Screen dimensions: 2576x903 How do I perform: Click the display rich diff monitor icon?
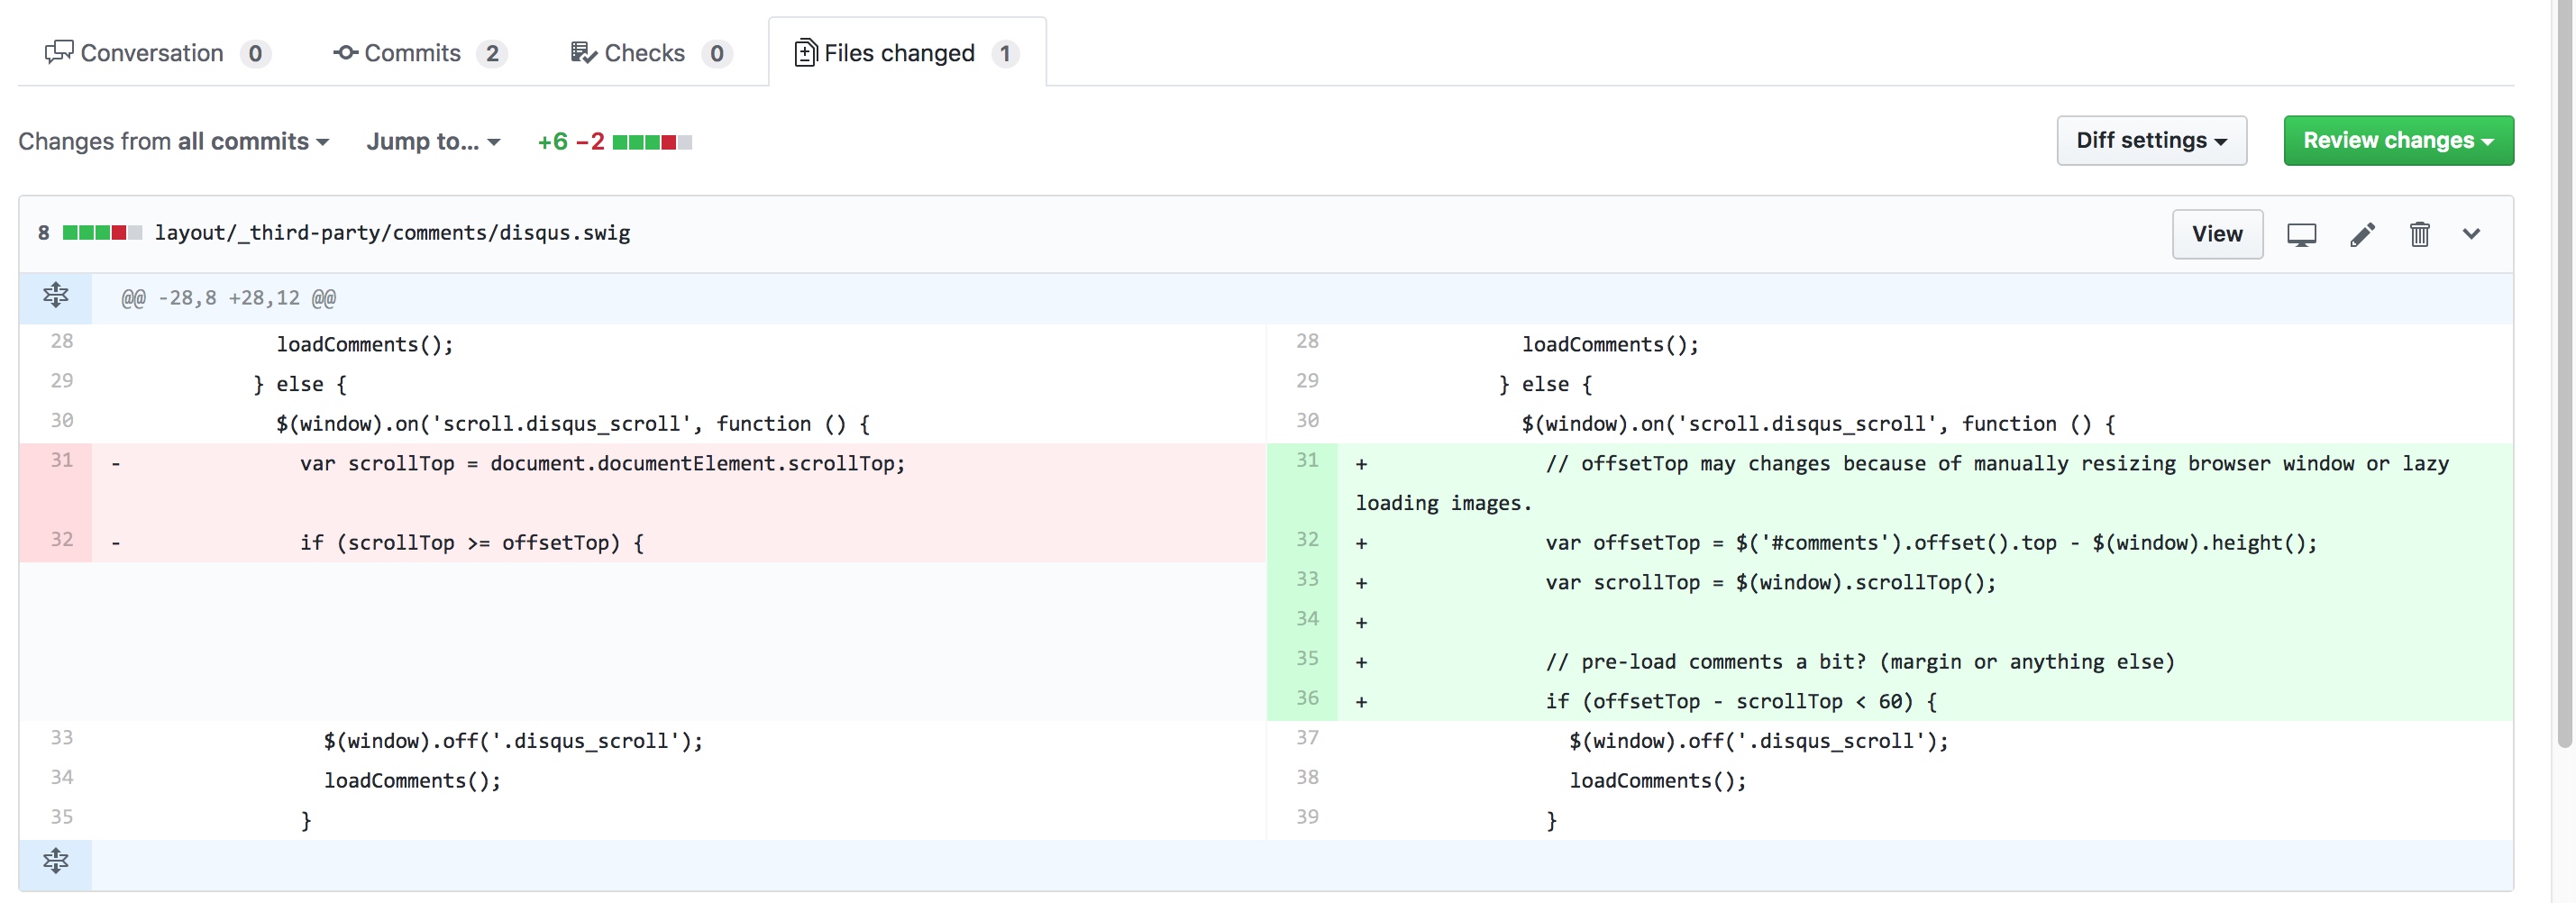pos(2301,235)
